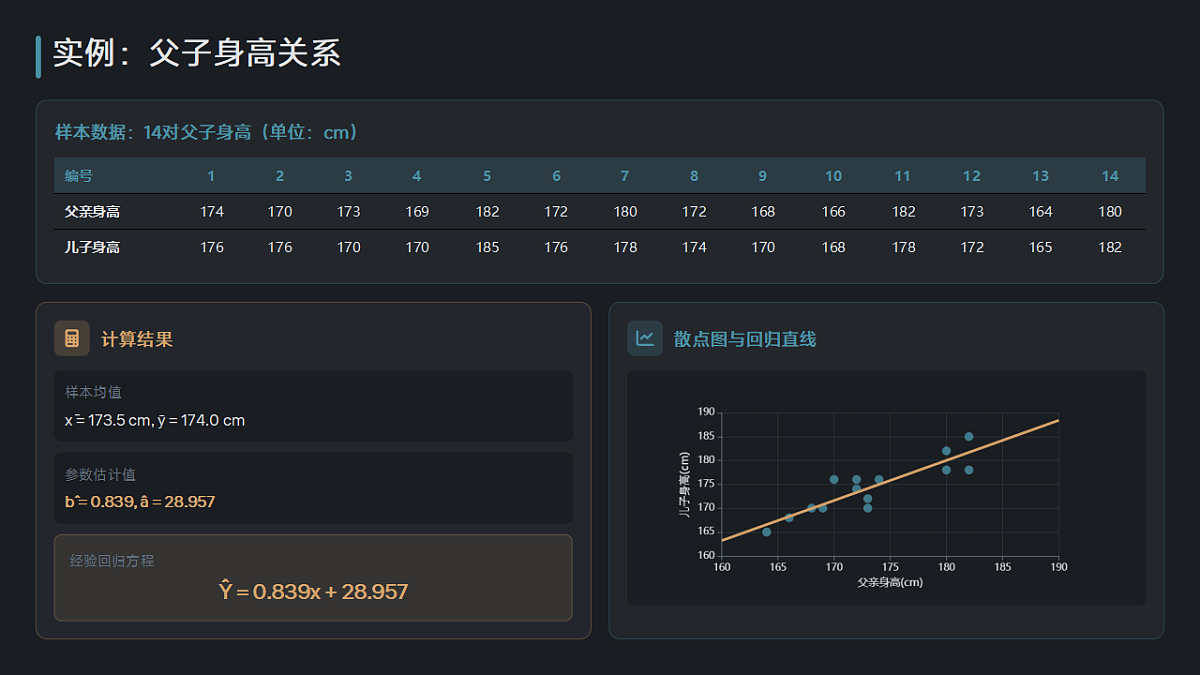Click son's height 178 in column 11
The width and height of the screenshot is (1200, 675).
click(x=904, y=247)
